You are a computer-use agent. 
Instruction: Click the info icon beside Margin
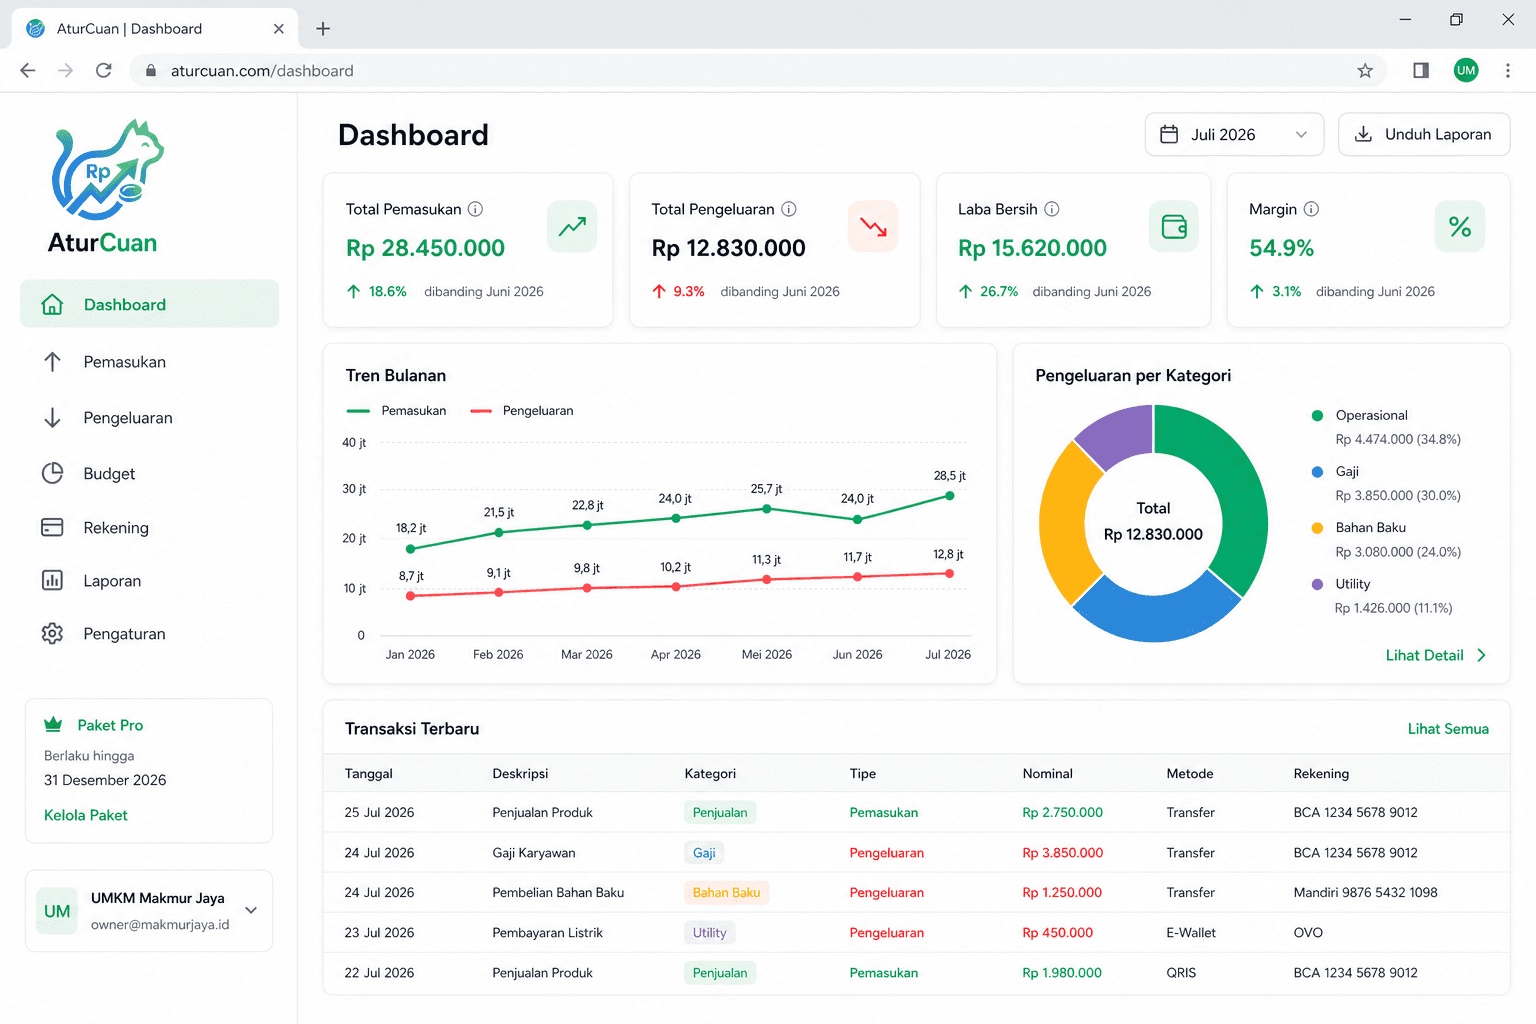[1311, 209]
